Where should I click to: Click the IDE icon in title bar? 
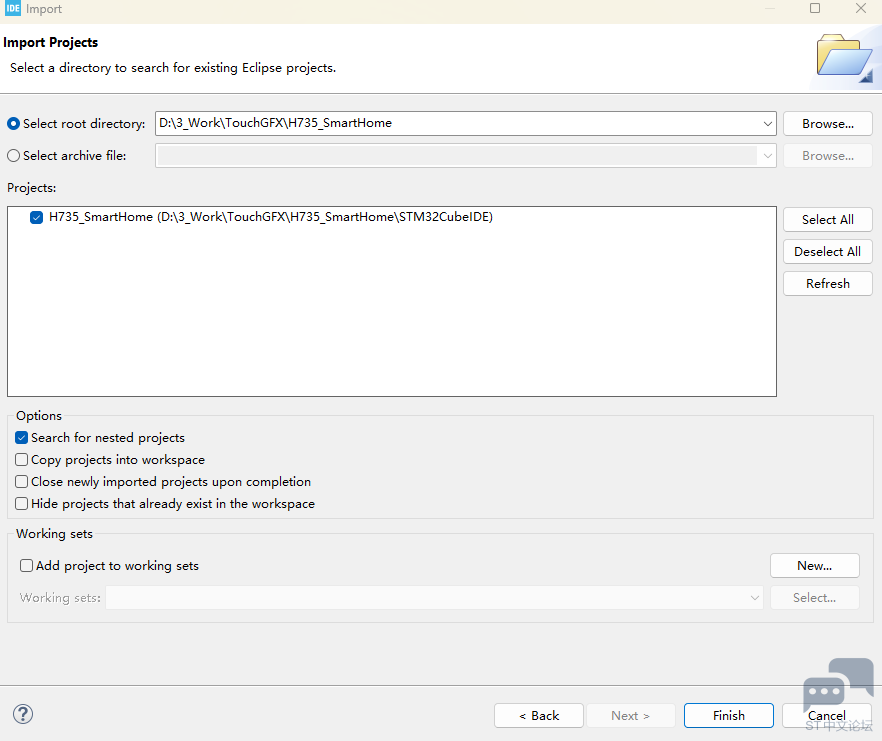12,8
